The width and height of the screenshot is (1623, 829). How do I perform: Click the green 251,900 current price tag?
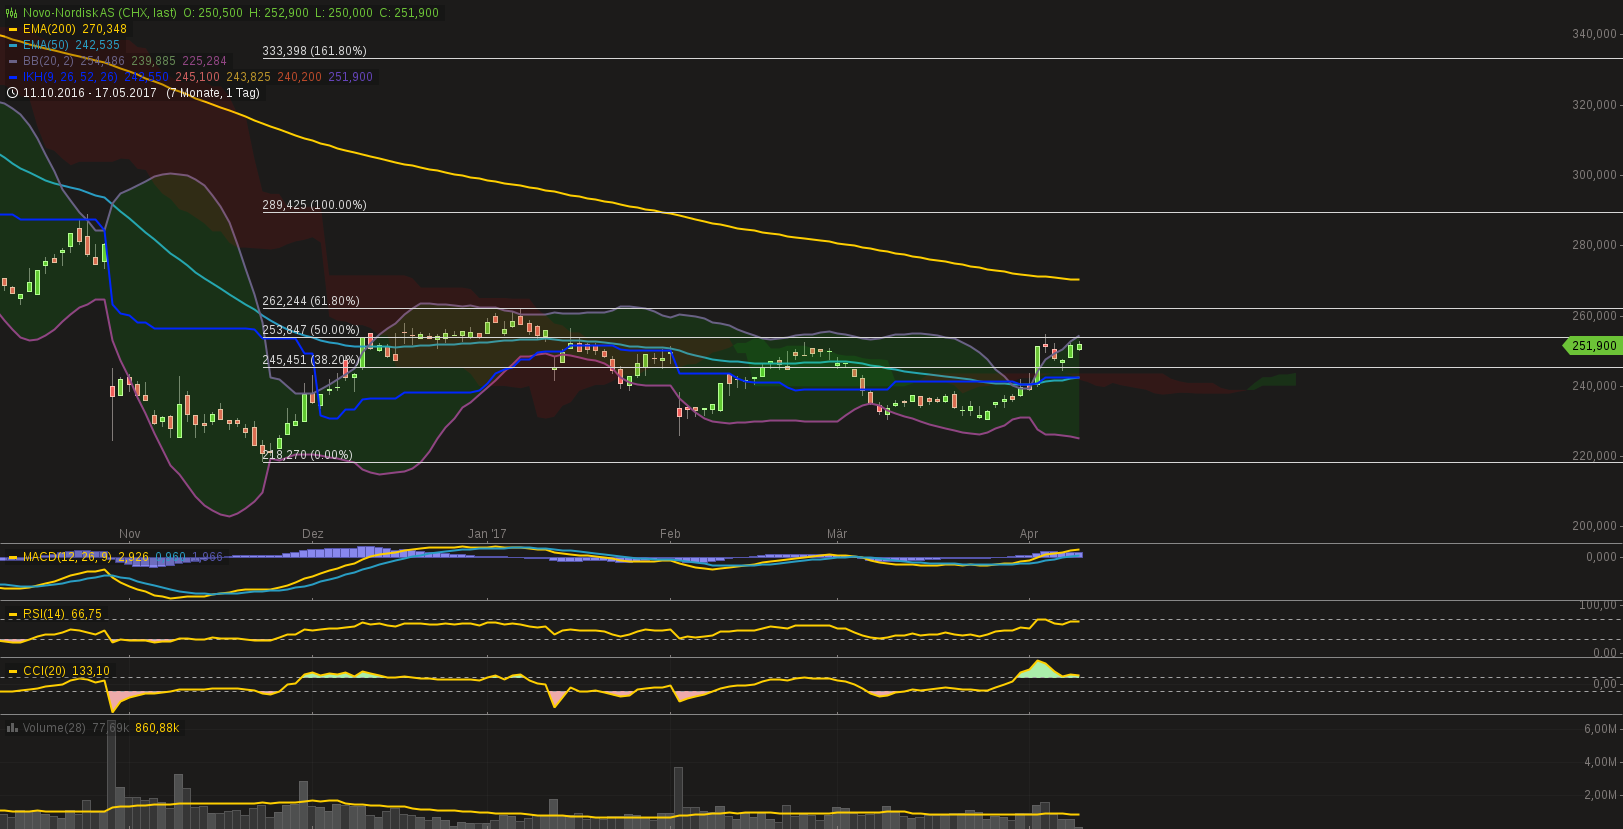tap(1592, 346)
